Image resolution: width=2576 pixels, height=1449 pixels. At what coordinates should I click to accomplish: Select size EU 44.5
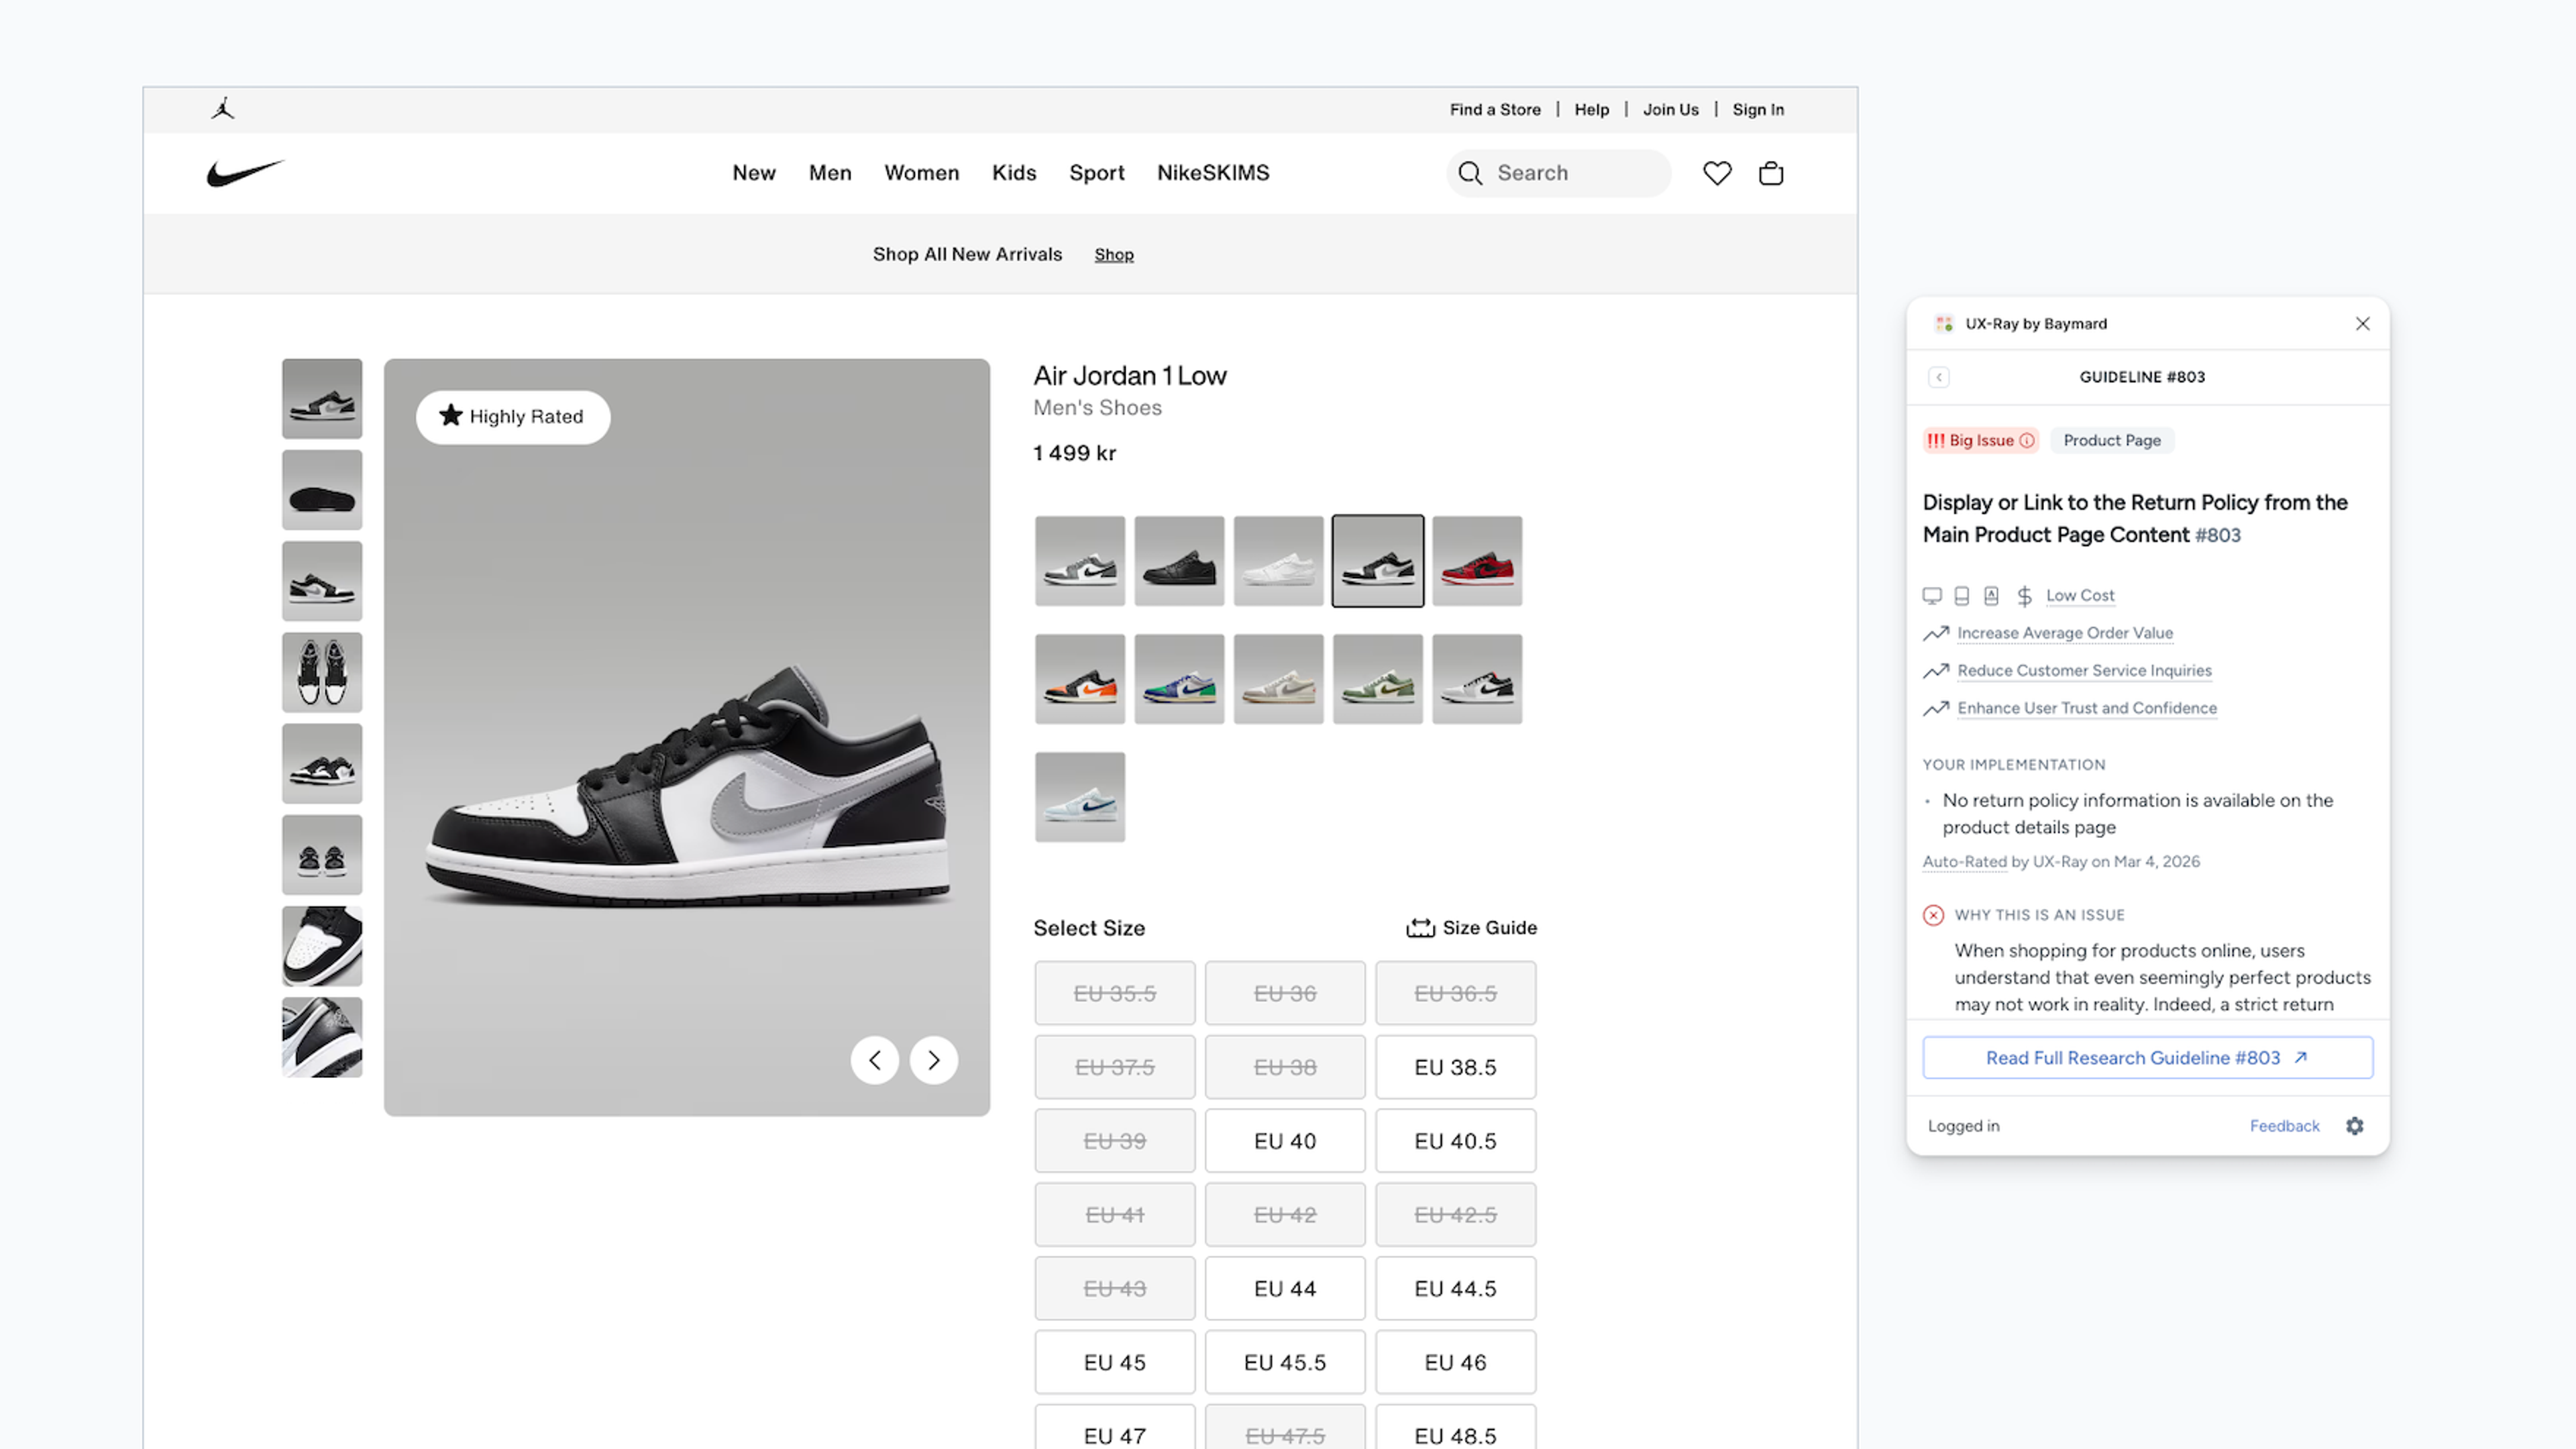pos(1455,1289)
